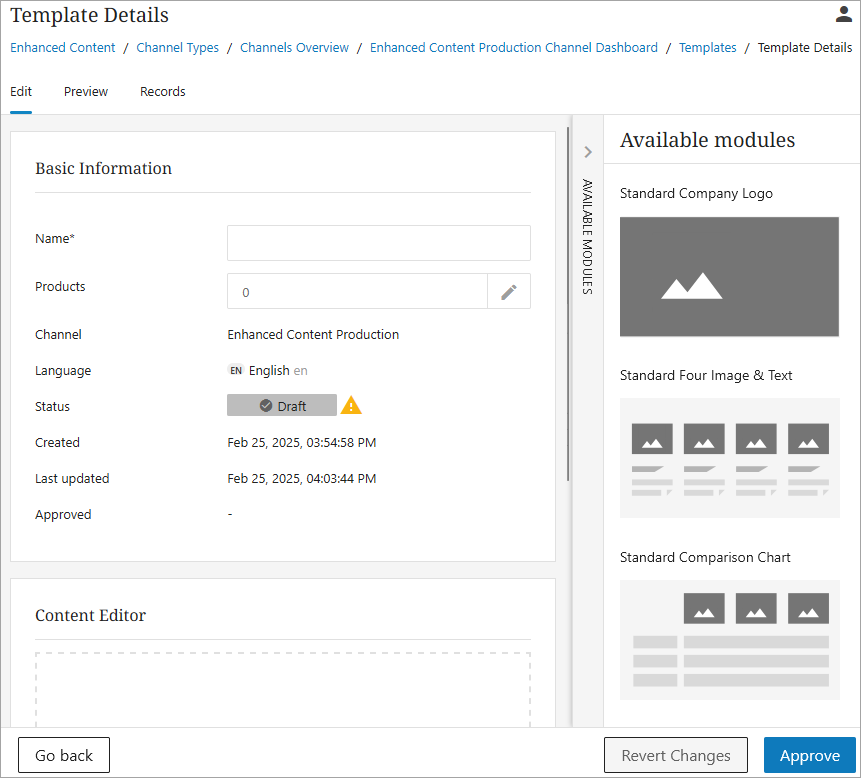861x778 pixels.
Task: Select the Standard Comparison Chart module thumbnail
Action: pyautogui.click(x=730, y=640)
